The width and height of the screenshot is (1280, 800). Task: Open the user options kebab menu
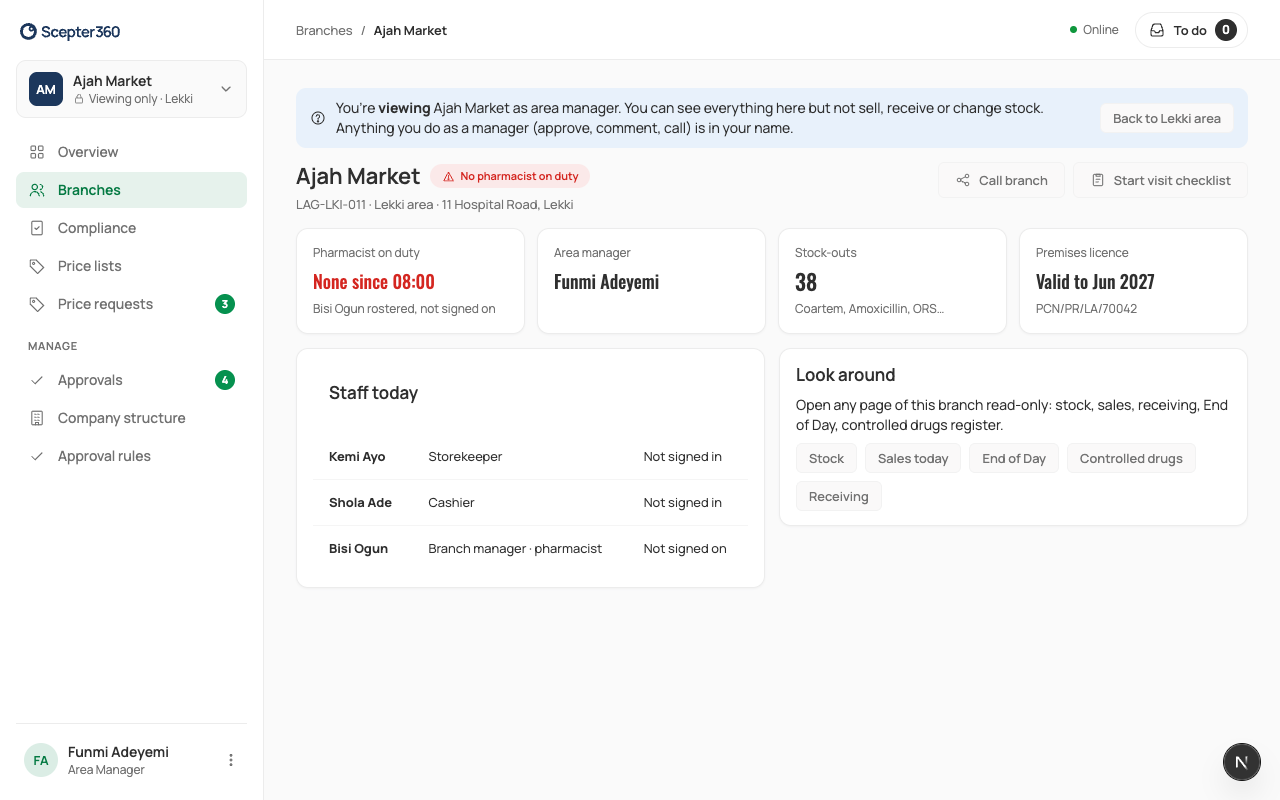[x=231, y=760]
